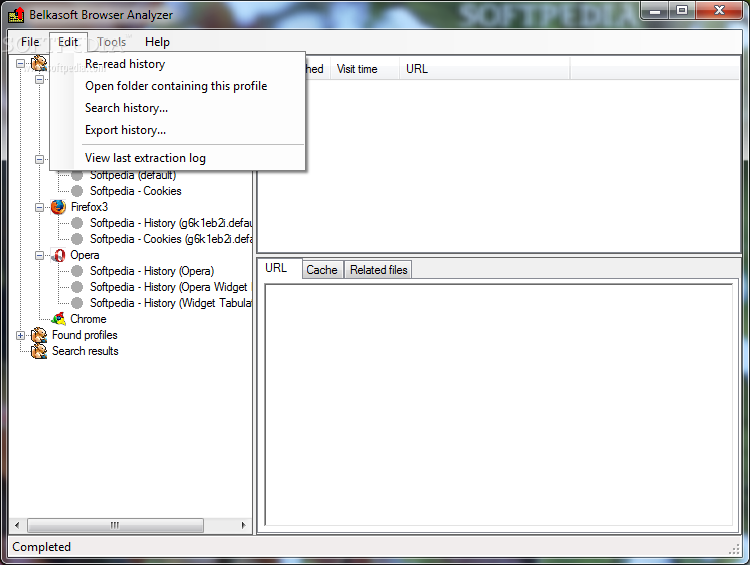Image resolution: width=750 pixels, height=565 pixels.
Task: Choose Search history...
Action: tap(177, 108)
